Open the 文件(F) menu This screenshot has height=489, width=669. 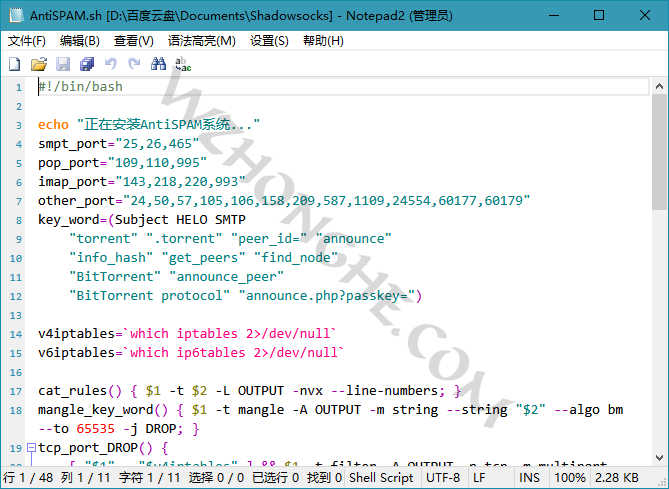(26, 41)
